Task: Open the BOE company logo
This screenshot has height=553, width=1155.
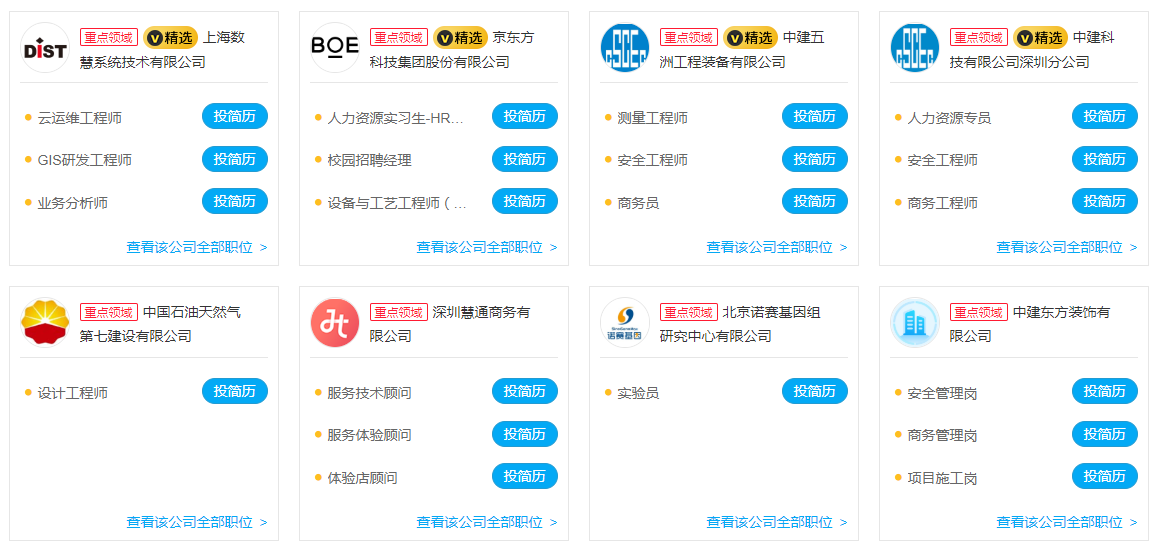Action: click(x=335, y=48)
